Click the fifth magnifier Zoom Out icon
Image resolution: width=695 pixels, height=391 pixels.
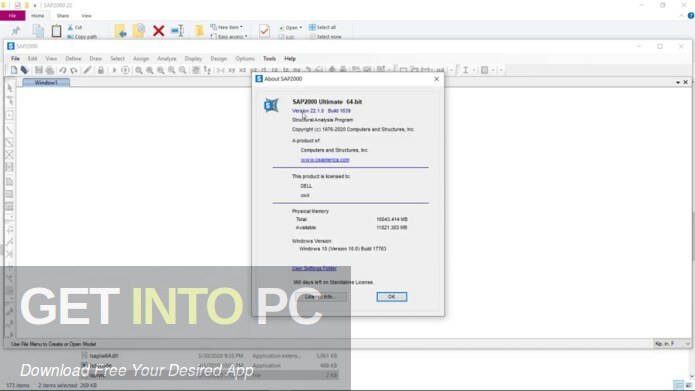182,70
